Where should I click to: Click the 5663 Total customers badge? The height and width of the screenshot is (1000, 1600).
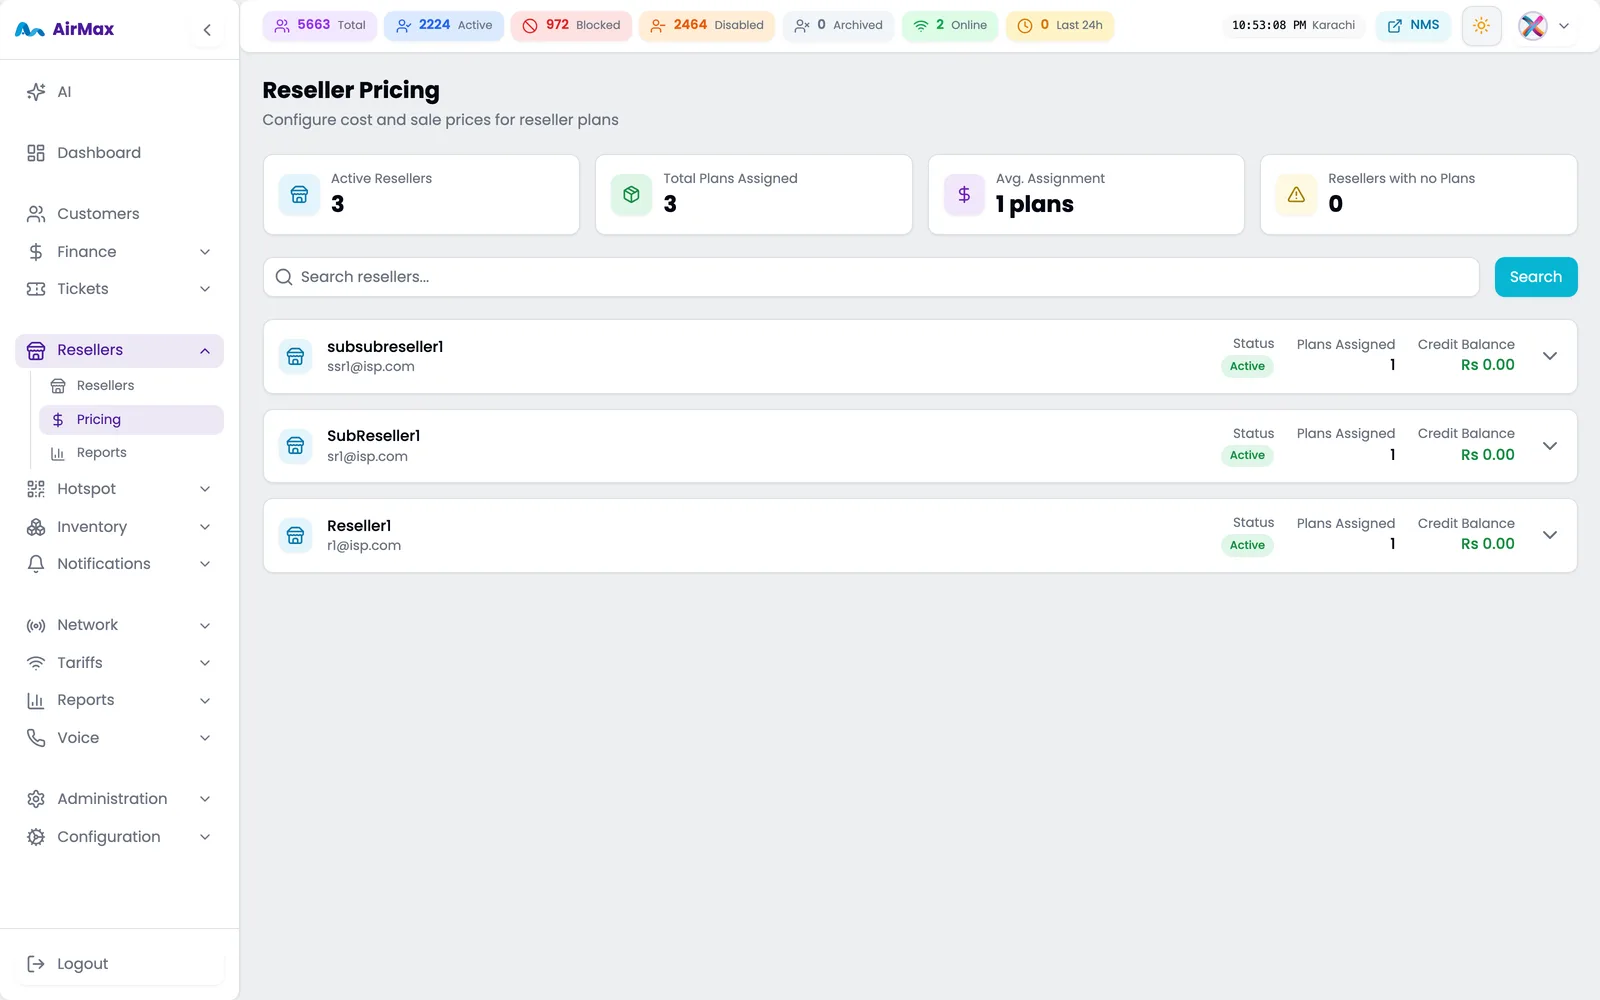tap(320, 25)
